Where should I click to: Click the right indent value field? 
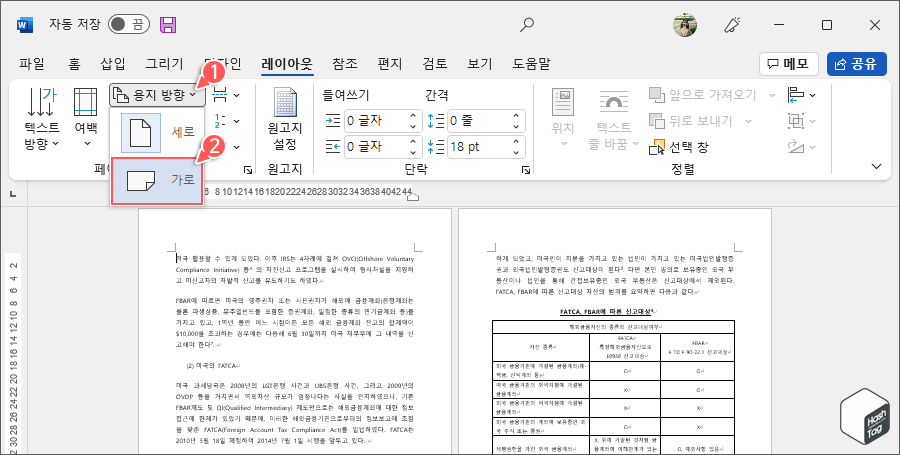click(374, 147)
